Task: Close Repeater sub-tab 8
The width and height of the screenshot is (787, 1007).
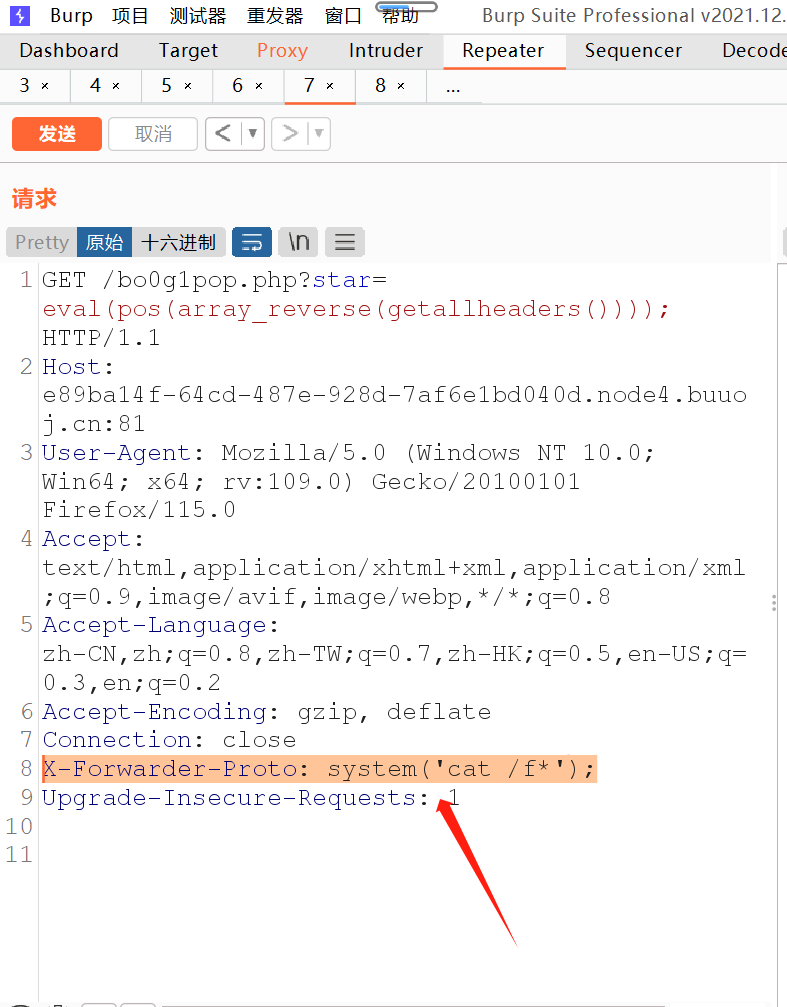Action: [x=401, y=86]
